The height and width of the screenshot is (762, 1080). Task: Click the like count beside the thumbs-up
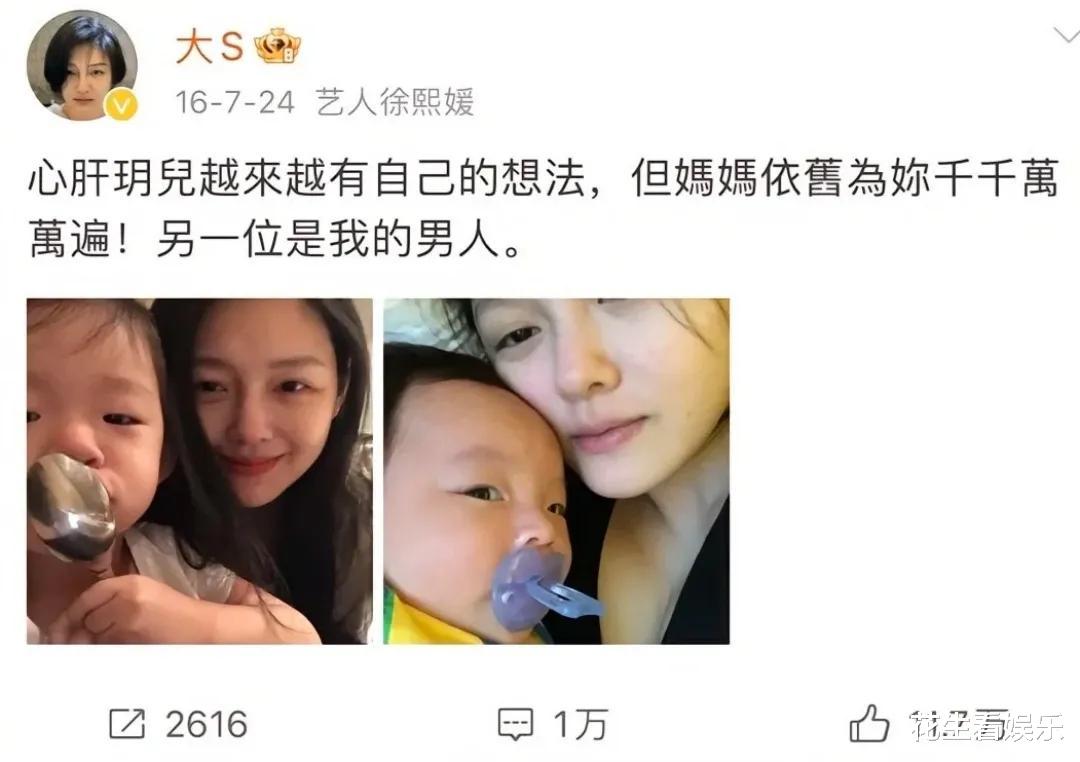(x=959, y=725)
